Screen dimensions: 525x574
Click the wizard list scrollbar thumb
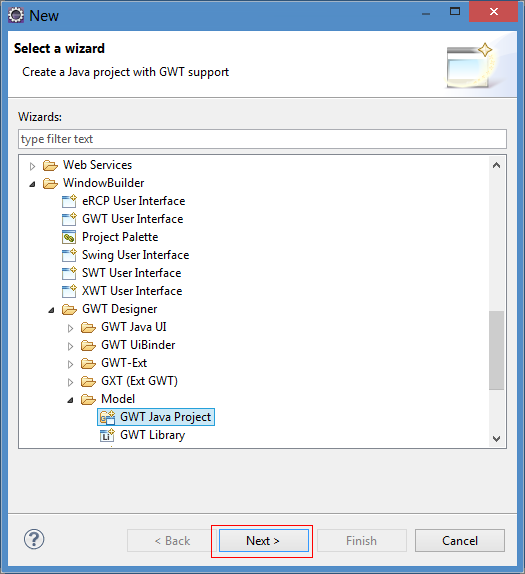point(496,350)
